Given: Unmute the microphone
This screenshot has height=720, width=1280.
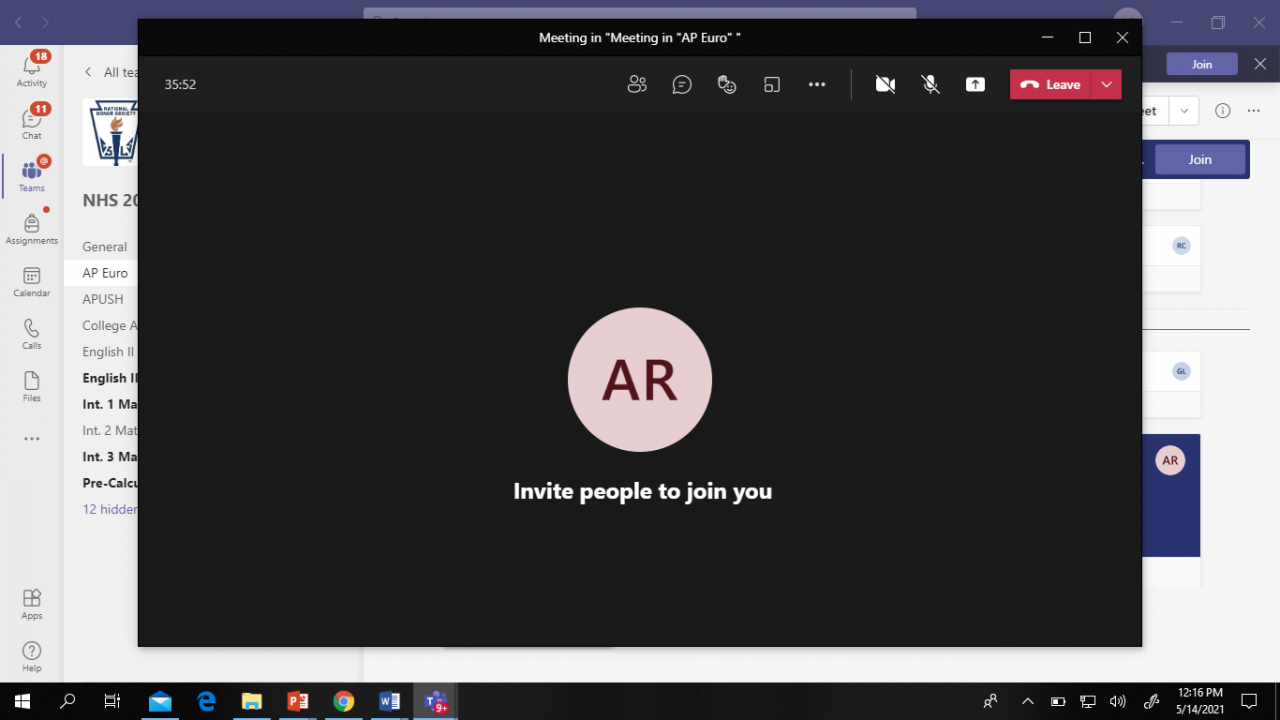Looking at the screenshot, I should 930,85.
